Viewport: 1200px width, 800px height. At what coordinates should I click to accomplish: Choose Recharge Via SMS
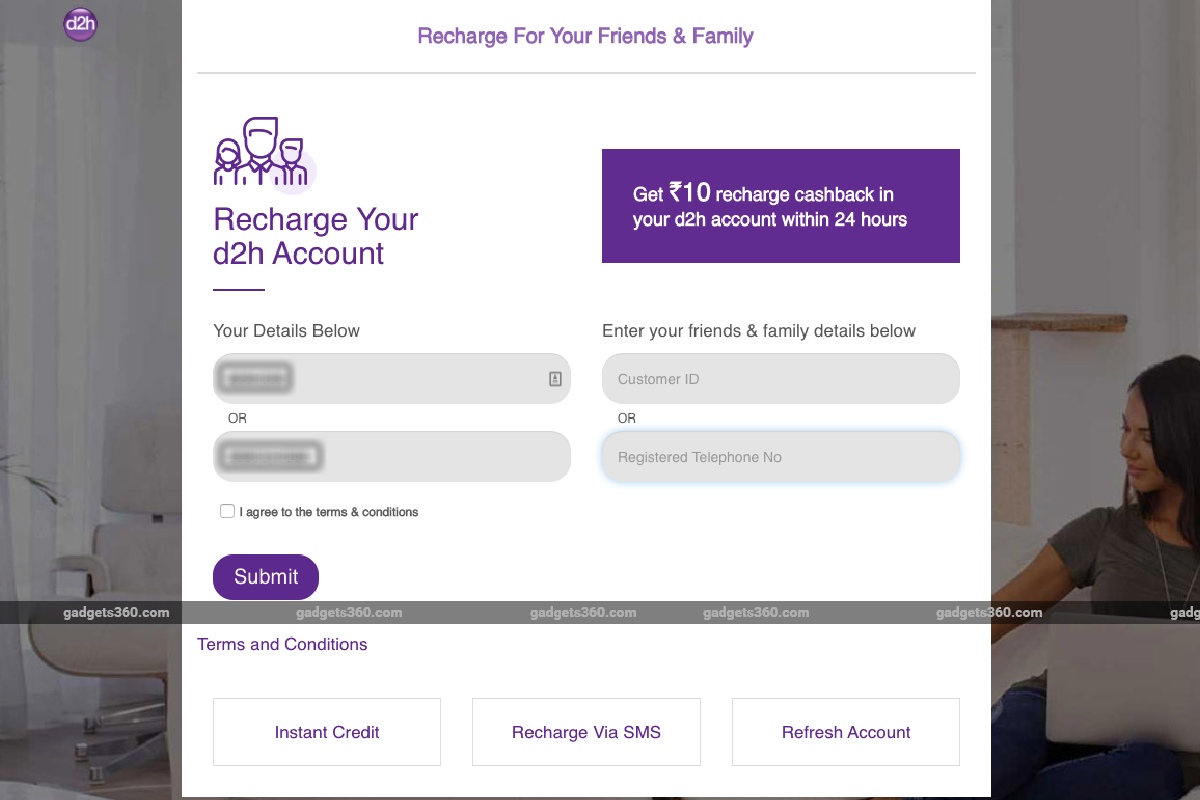(586, 732)
